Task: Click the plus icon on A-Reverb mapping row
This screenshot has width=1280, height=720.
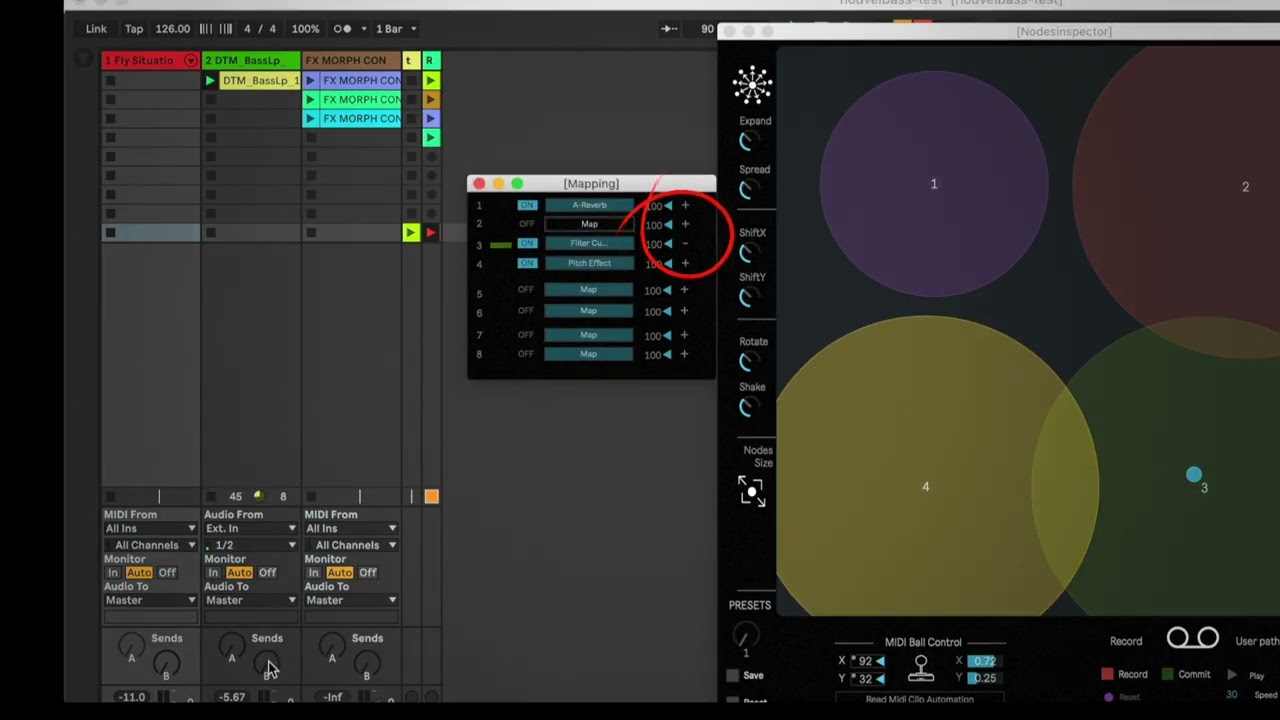Action: (685, 205)
